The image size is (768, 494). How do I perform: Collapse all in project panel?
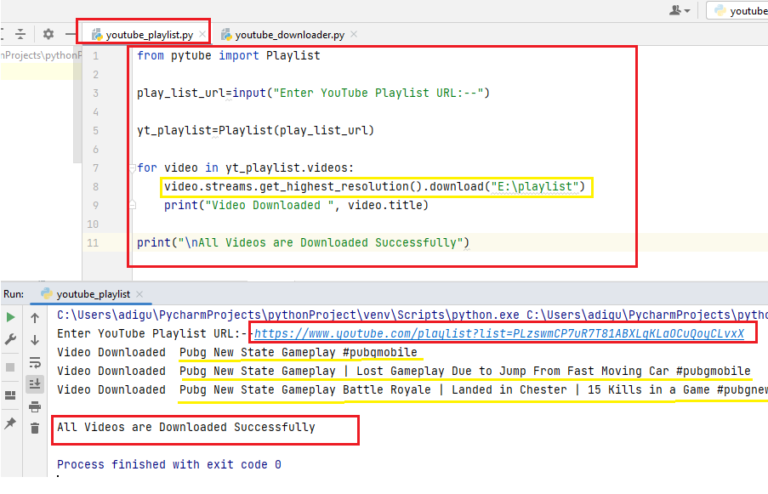20,34
